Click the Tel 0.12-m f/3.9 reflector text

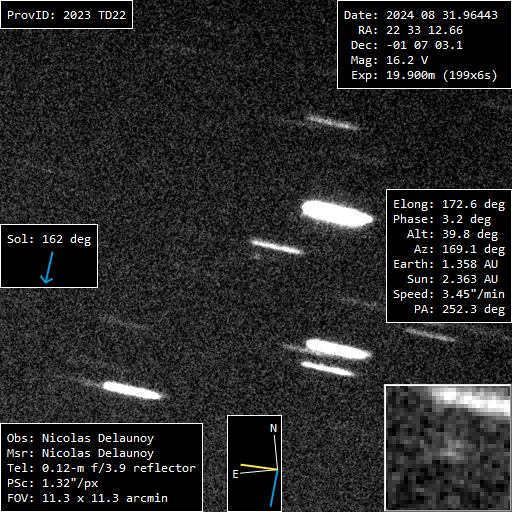(101, 468)
